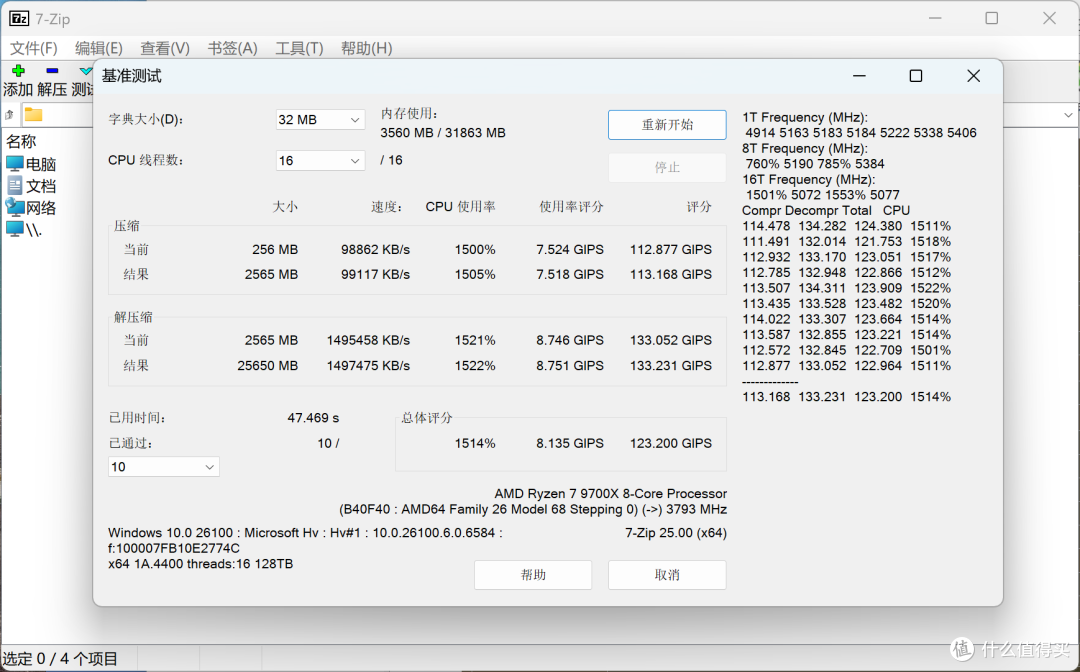Select the 电脑 item in the file list
This screenshot has height=672, width=1080.
[x=31, y=164]
